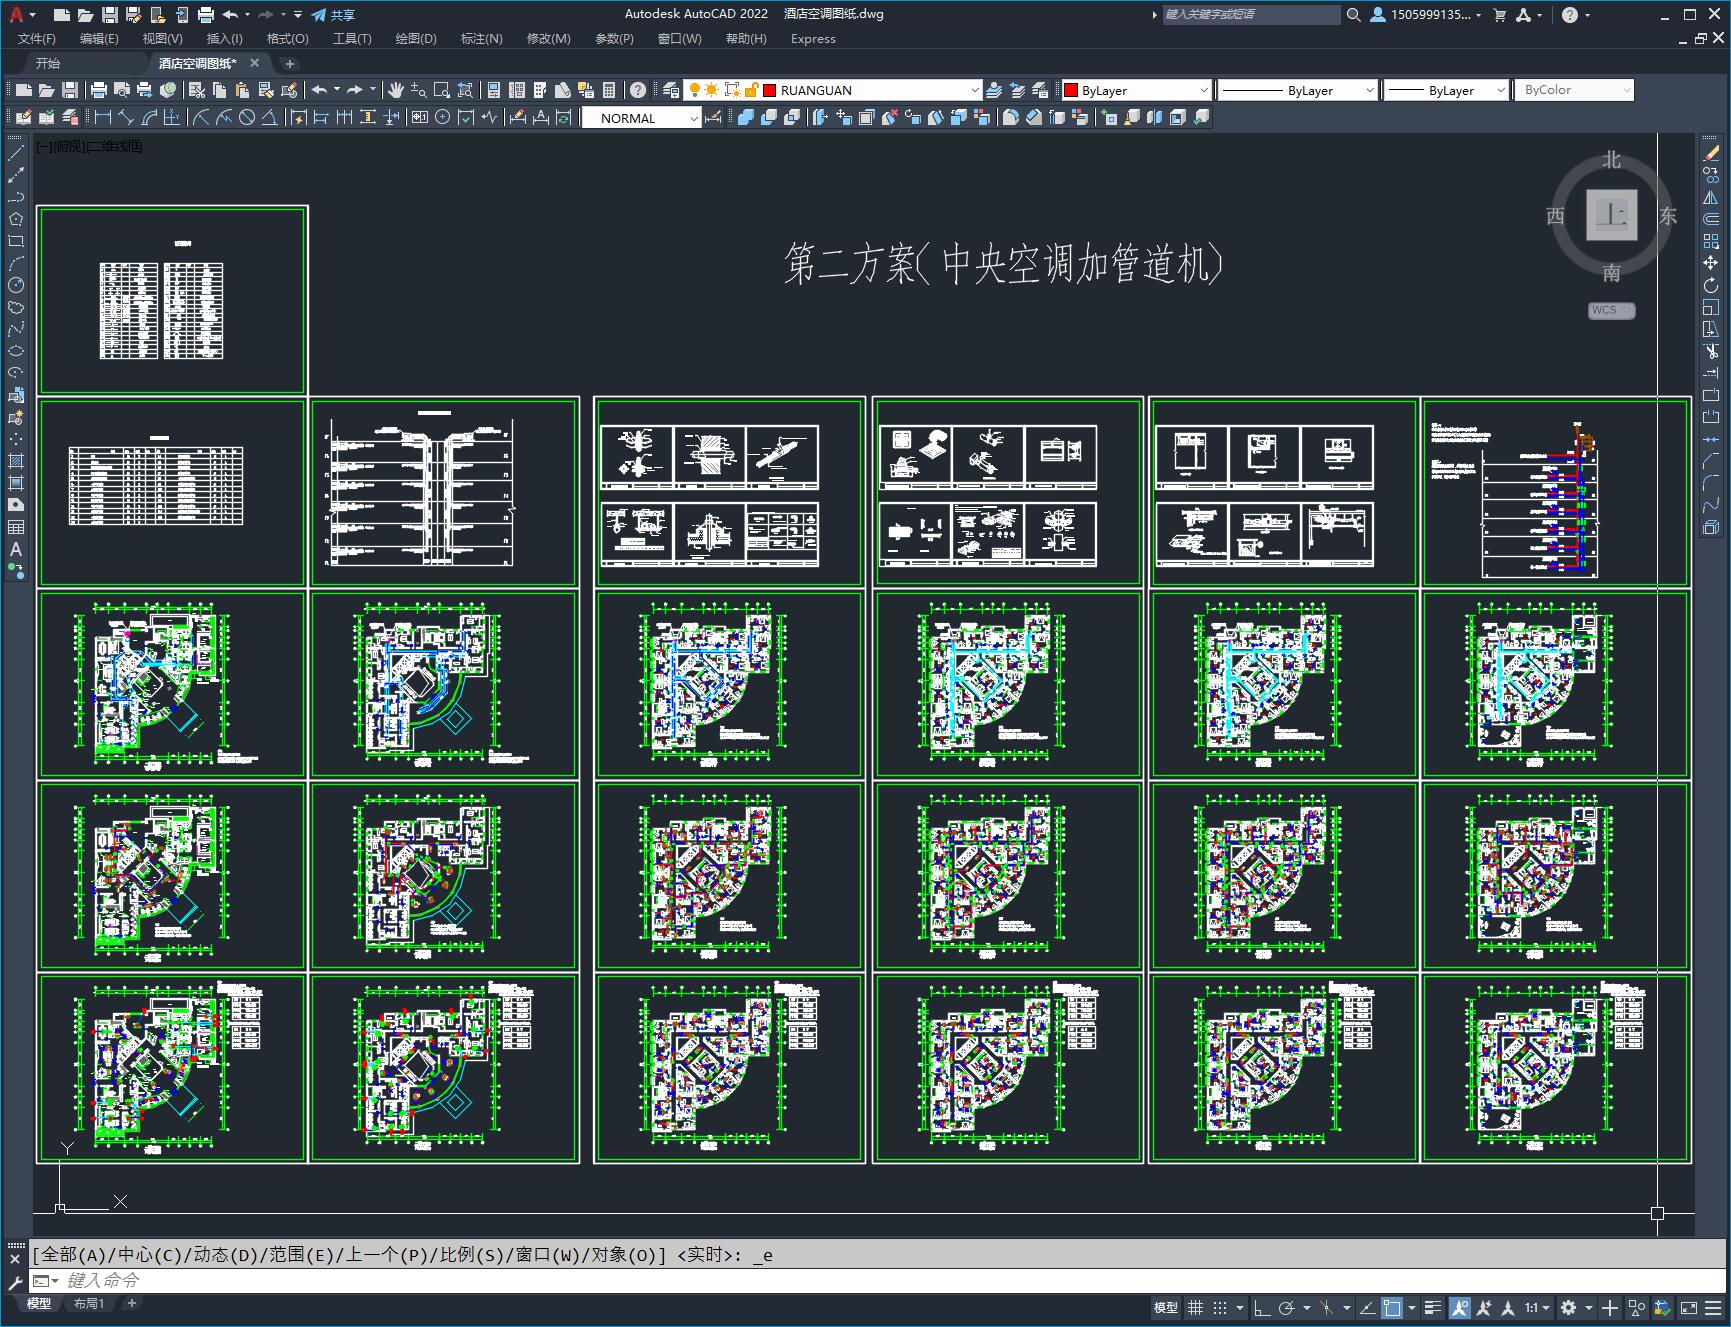This screenshot has width=1731, height=1327.
Task: Open the Express menu
Action: pyautogui.click(x=813, y=38)
